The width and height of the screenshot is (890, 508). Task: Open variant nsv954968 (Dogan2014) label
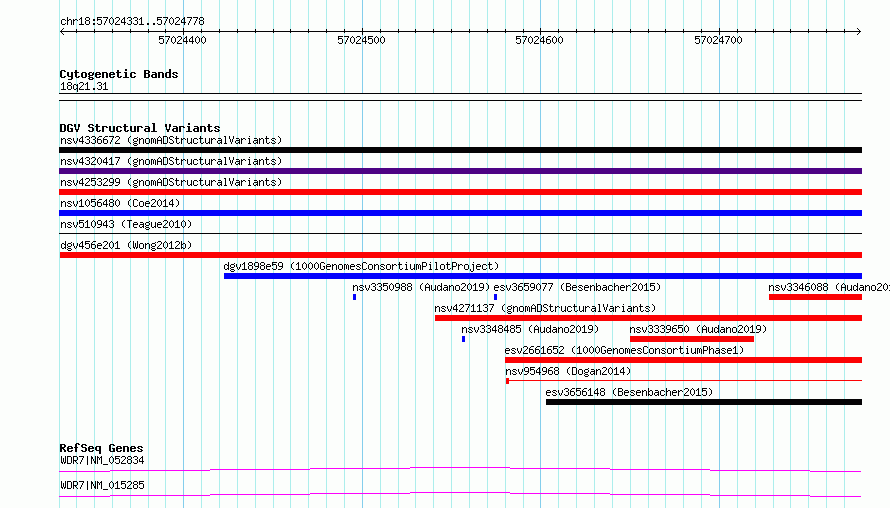[x=568, y=371]
